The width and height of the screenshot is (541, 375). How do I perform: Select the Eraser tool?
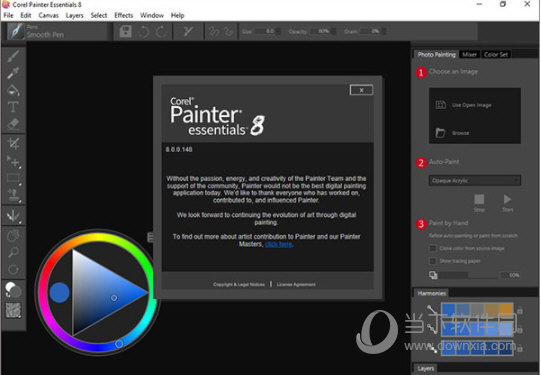[x=13, y=124]
